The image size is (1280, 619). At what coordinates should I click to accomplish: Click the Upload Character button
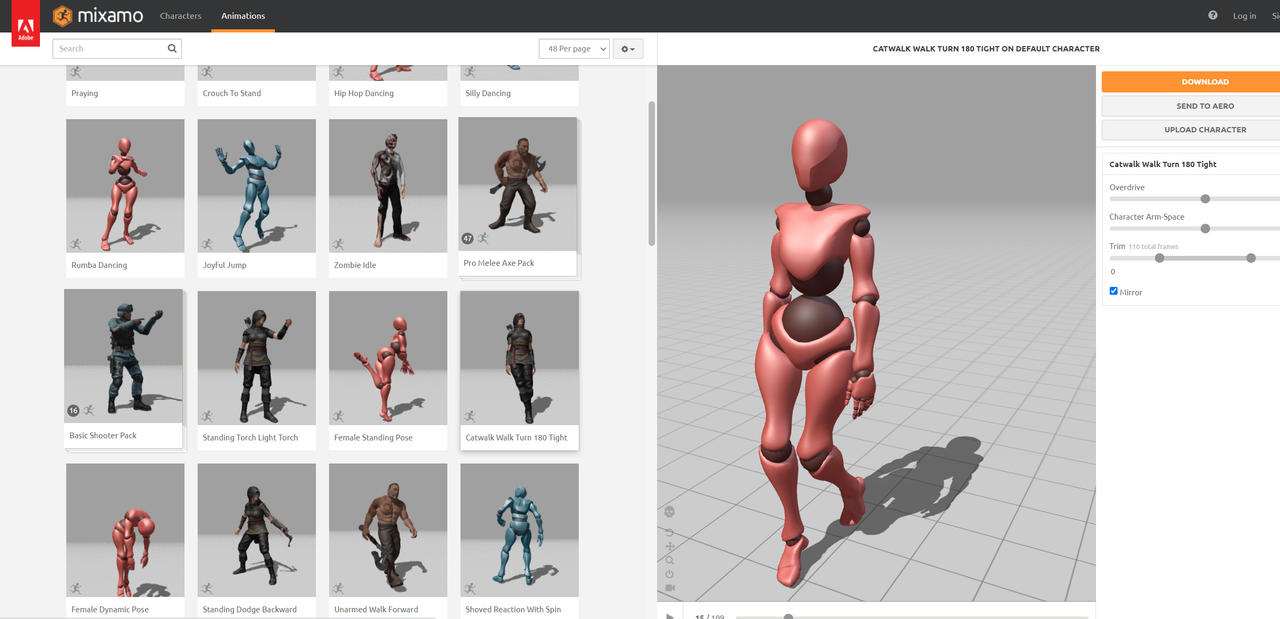click(1204, 130)
